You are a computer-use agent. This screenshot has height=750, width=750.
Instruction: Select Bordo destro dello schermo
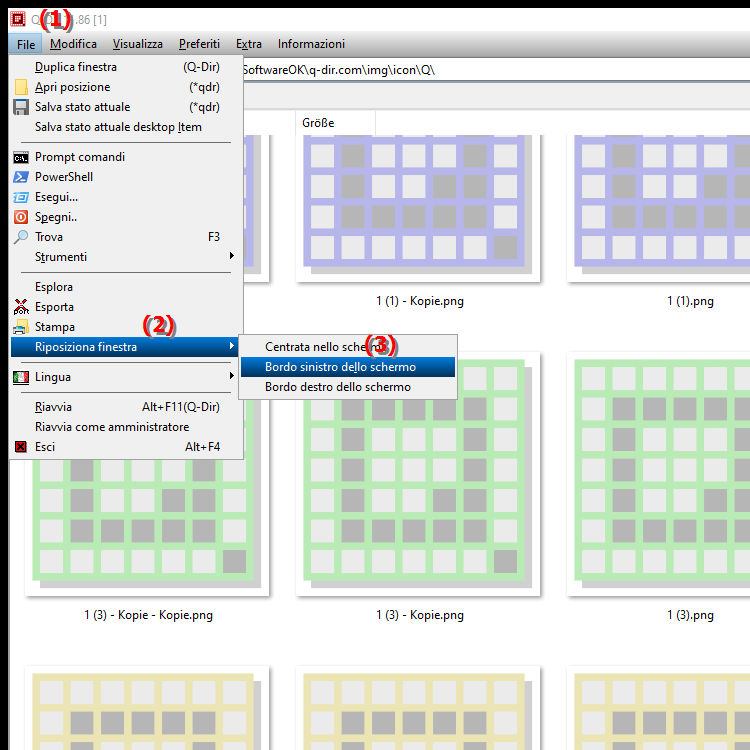(348, 387)
